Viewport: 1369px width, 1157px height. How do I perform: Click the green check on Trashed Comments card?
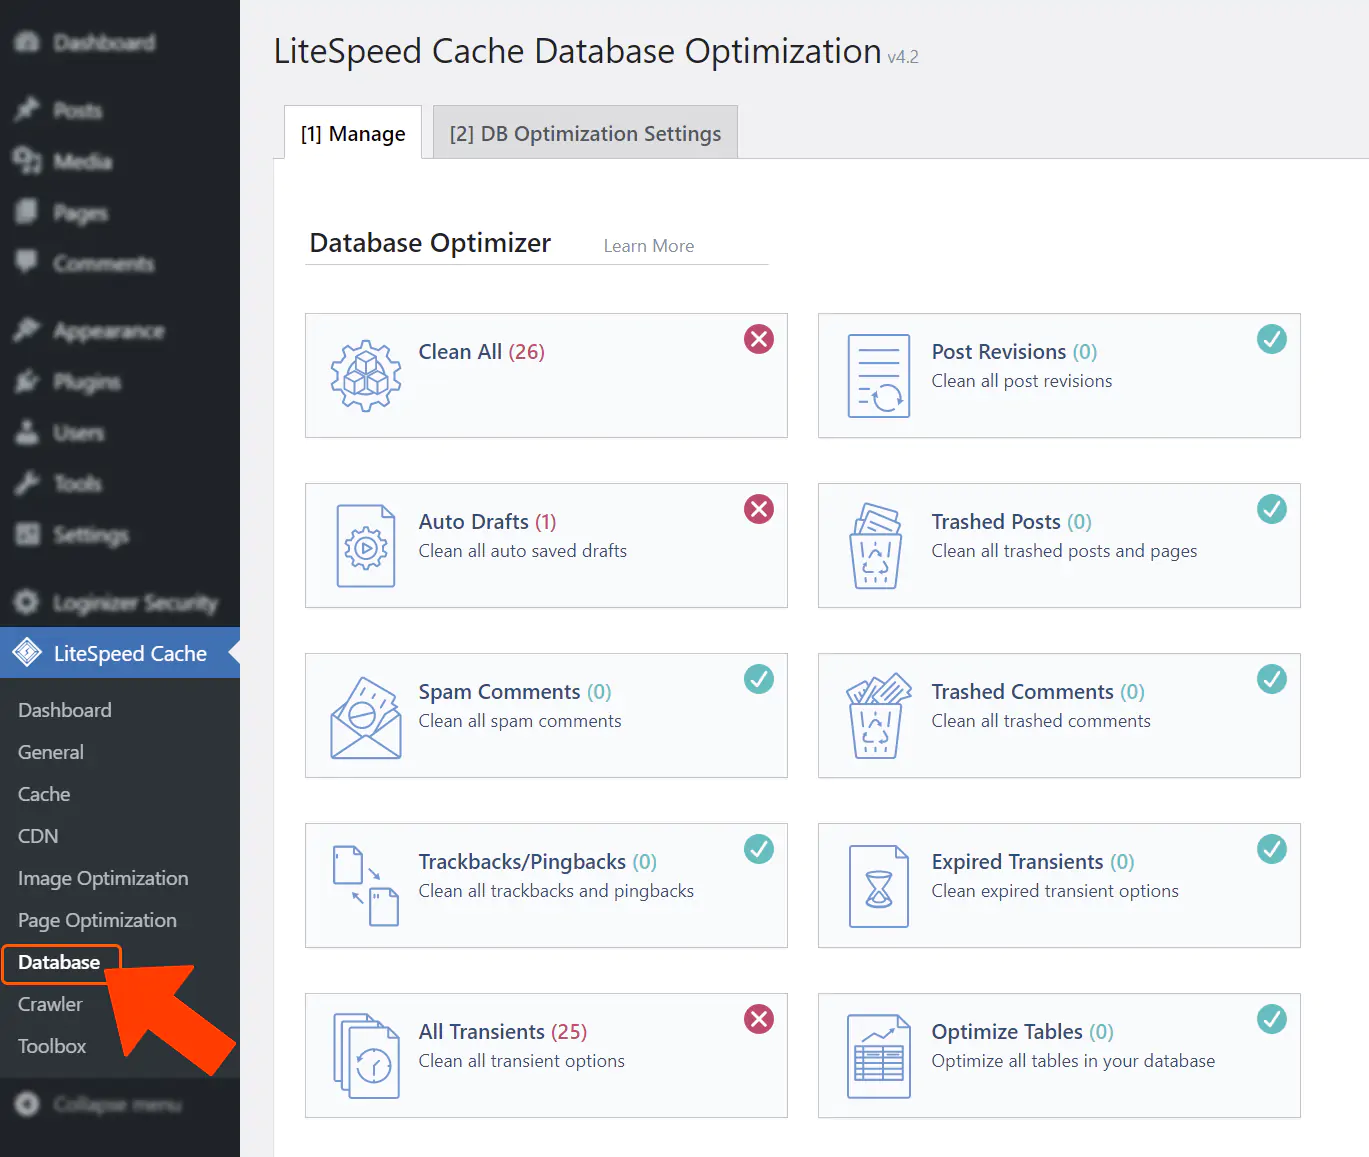click(1271, 679)
